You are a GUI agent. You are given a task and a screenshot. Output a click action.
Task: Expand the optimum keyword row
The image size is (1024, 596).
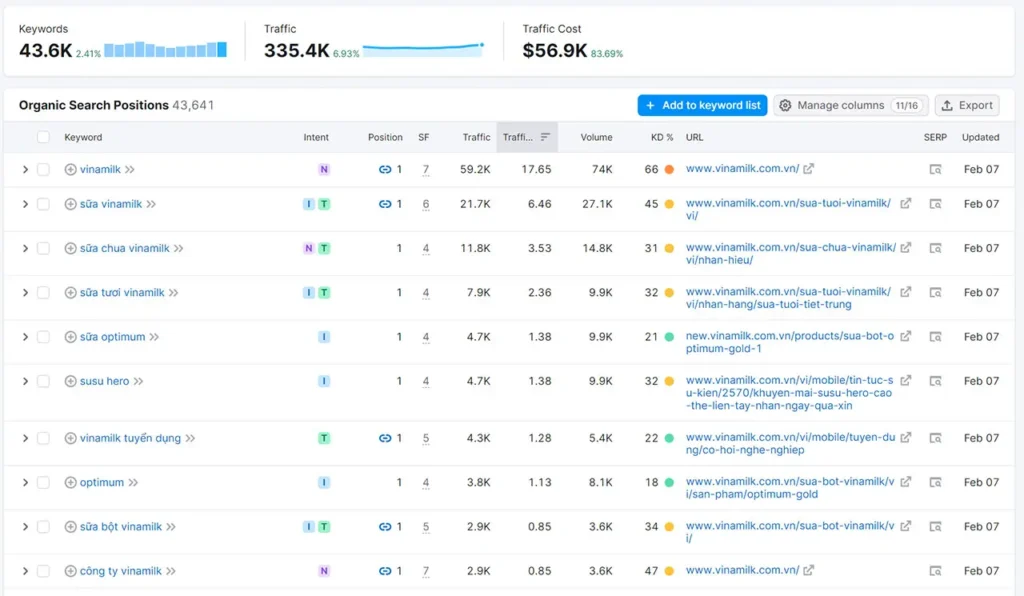(25, 482)
